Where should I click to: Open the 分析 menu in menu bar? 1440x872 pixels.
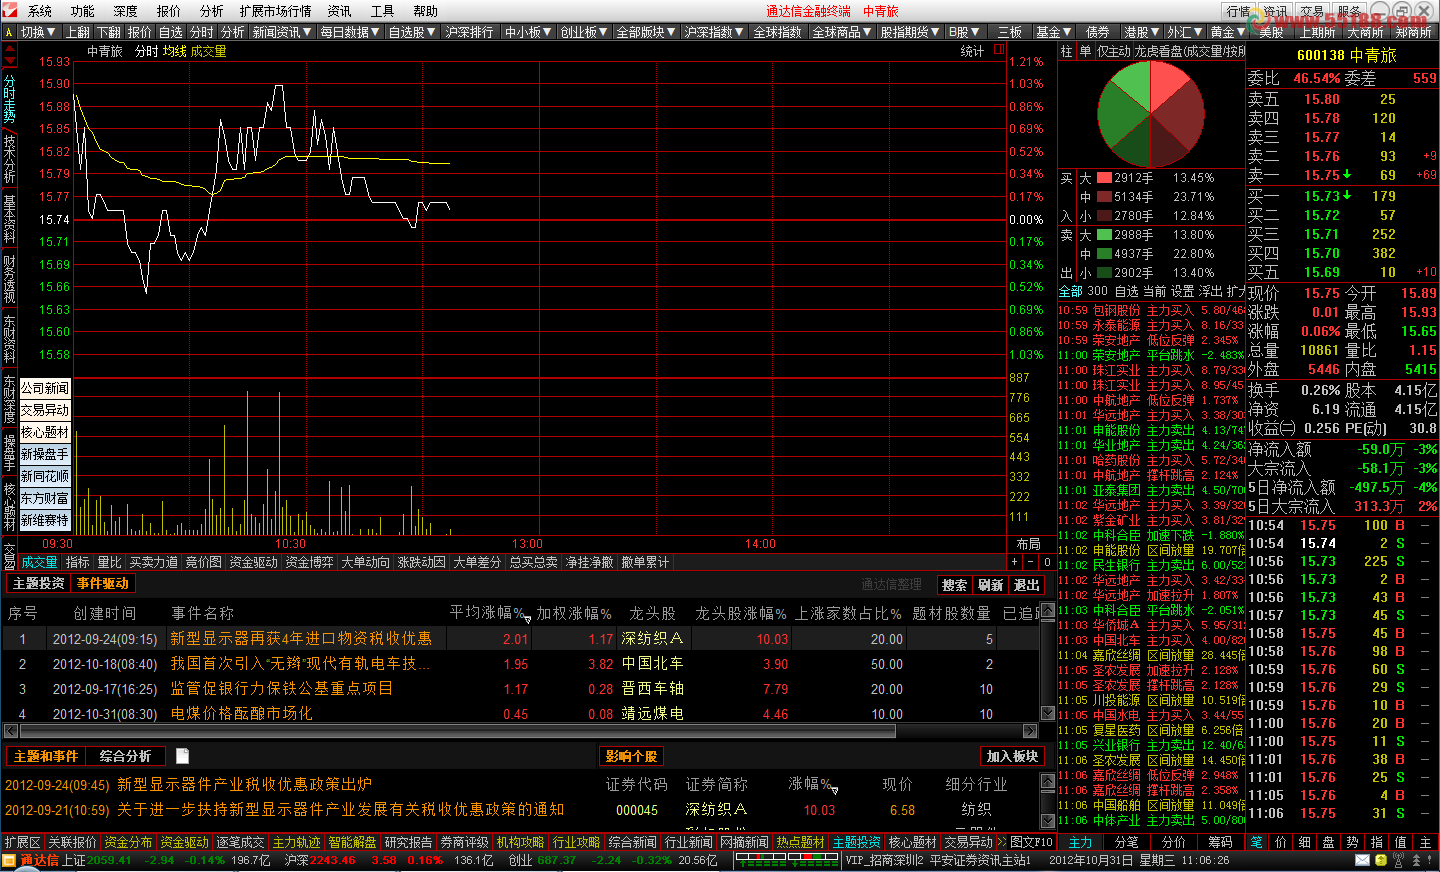[x=211, y=11]
